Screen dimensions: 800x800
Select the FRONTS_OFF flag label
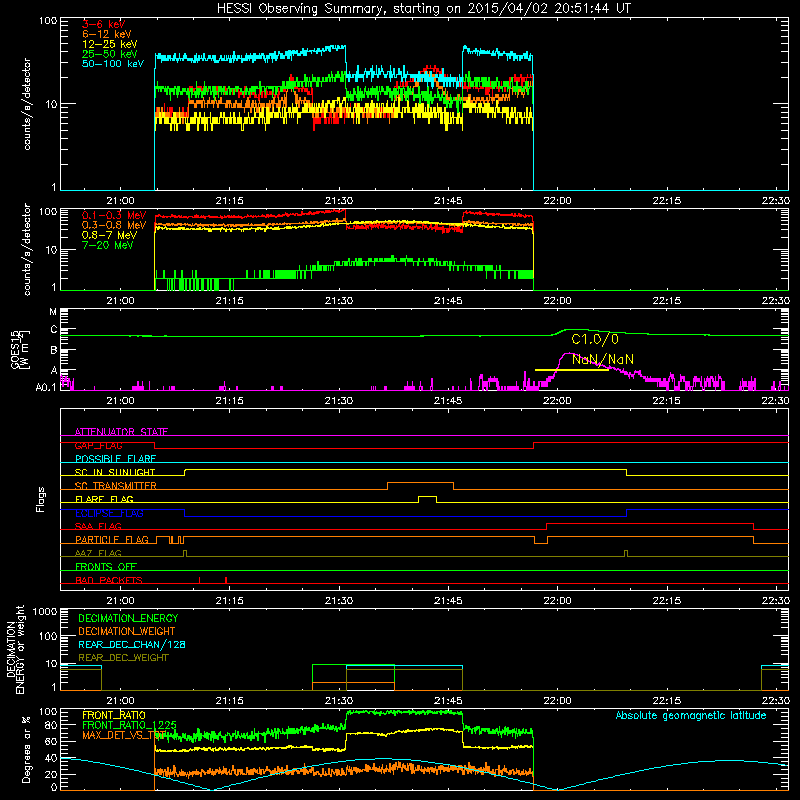click(x=106, y=567)
